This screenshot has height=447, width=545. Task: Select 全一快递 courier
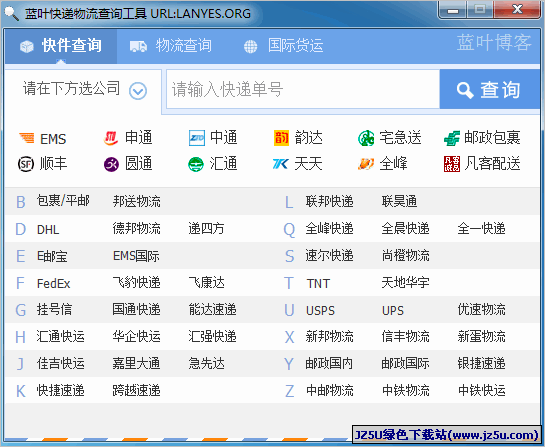[x=481, y=228]
